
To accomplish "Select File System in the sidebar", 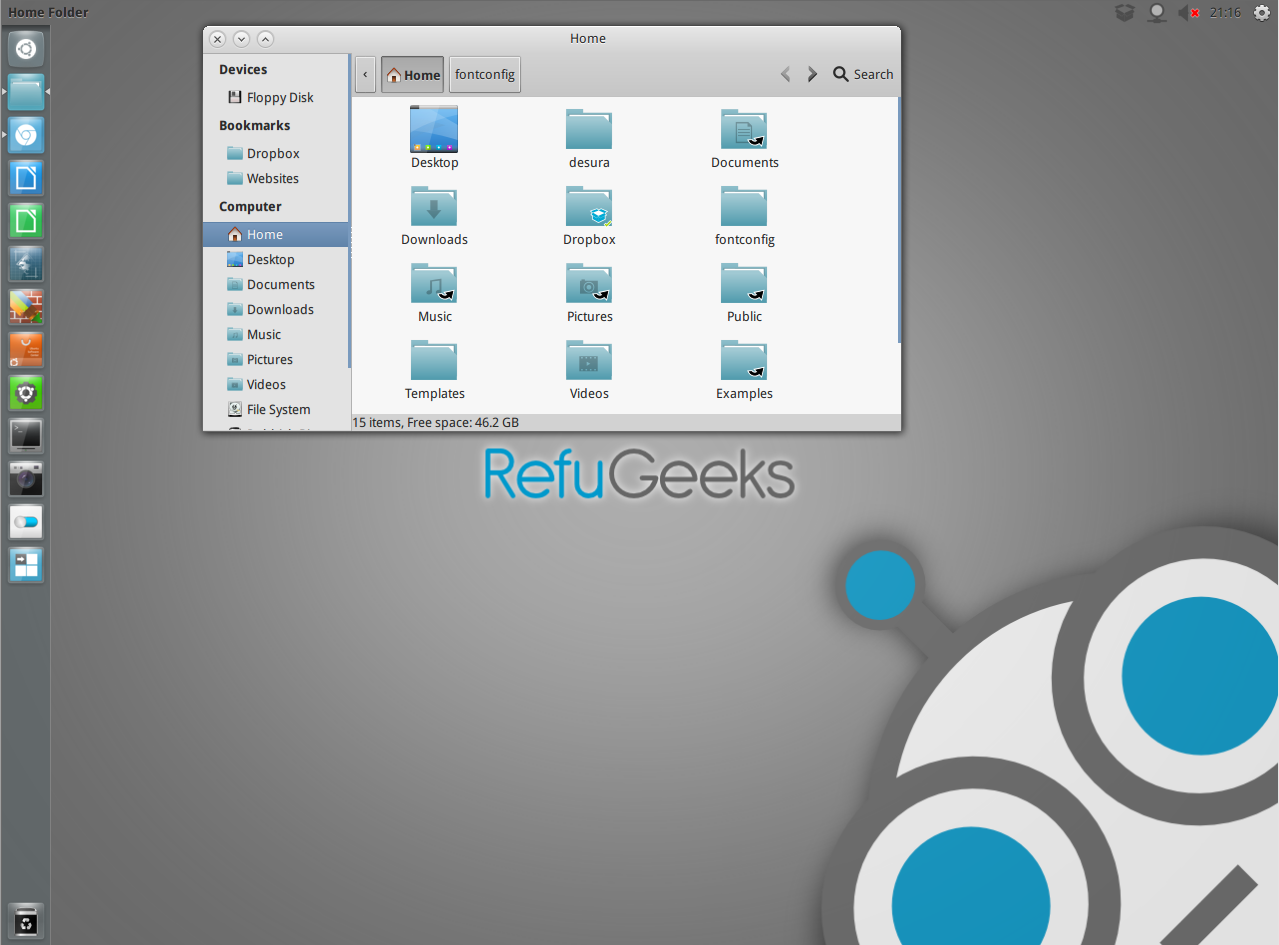I will 278,410.
